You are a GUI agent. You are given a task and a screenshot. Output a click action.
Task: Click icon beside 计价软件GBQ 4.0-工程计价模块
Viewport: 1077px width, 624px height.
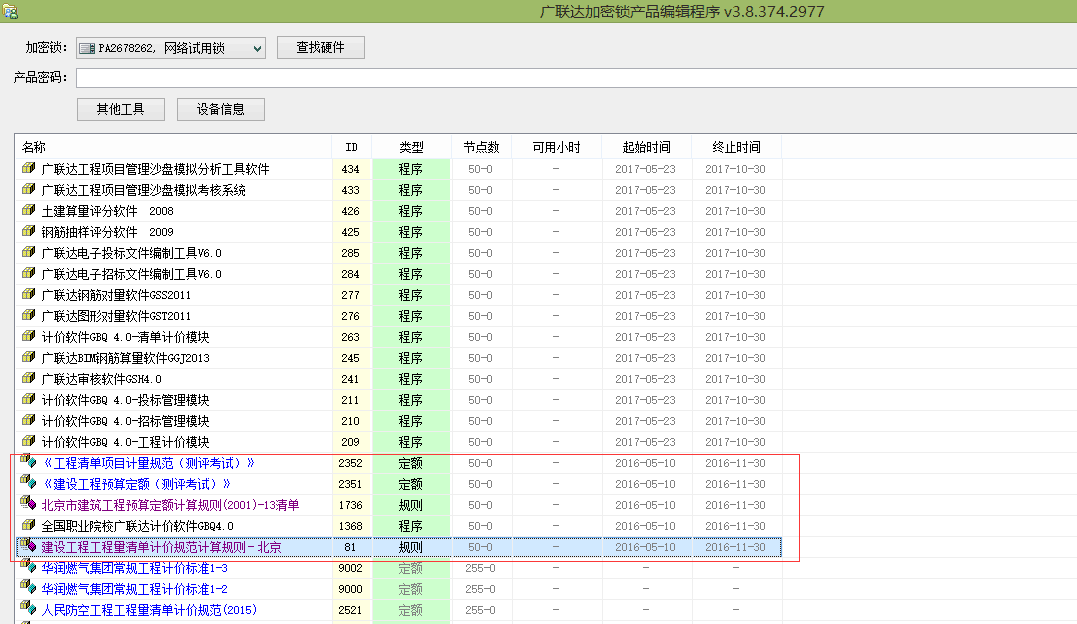point(28,441)
